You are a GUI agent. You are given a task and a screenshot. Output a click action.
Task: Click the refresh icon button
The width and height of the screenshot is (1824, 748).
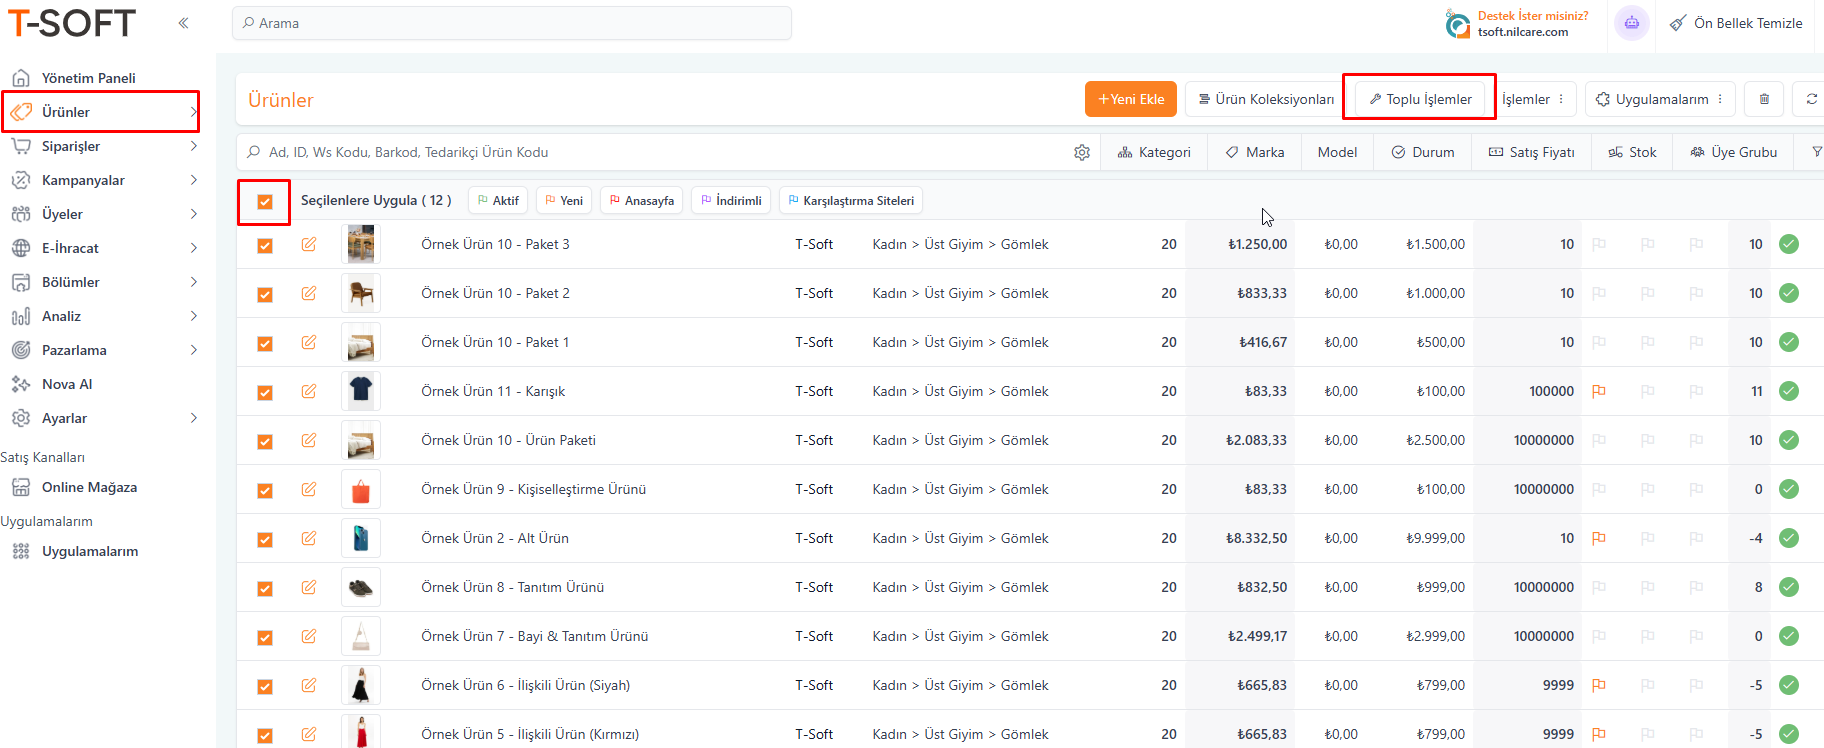(1811, 99)
